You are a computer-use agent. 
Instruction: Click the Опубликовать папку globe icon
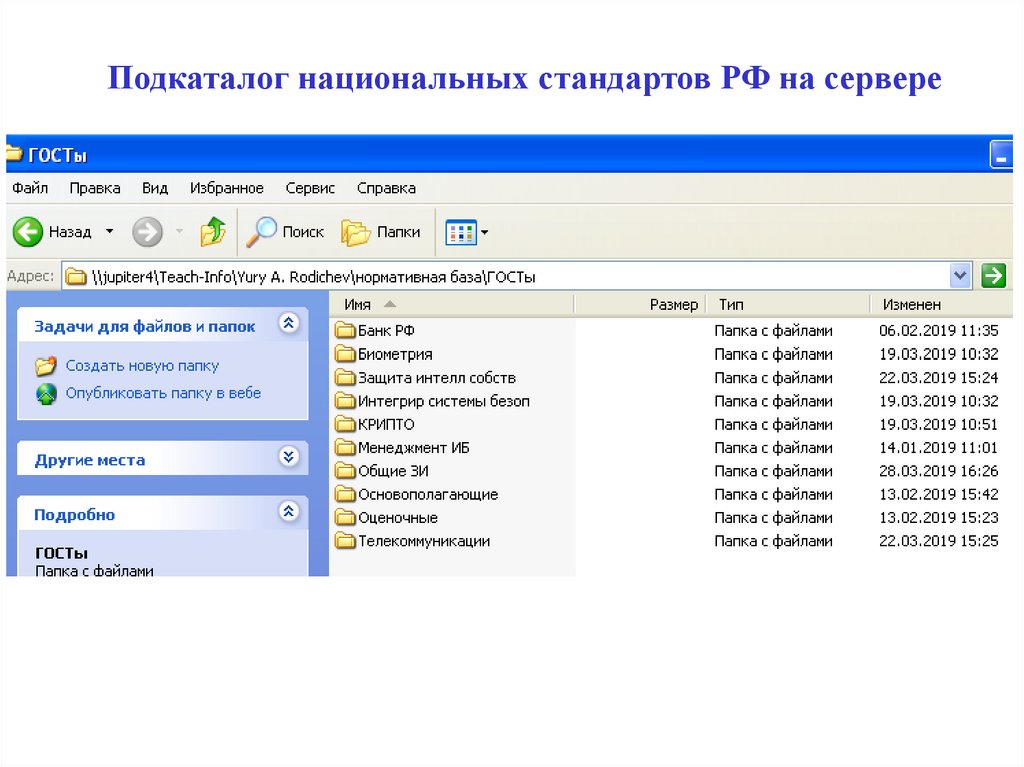[46, 393]
